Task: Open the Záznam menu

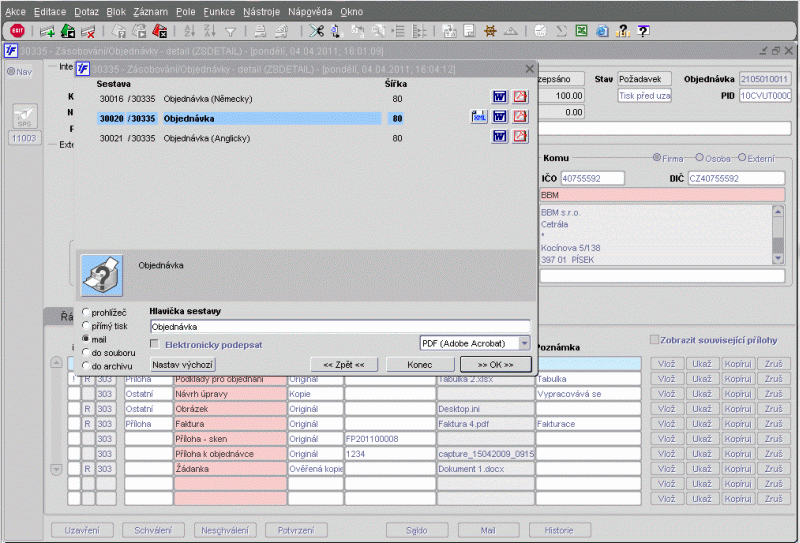Action: click(151, 11)
